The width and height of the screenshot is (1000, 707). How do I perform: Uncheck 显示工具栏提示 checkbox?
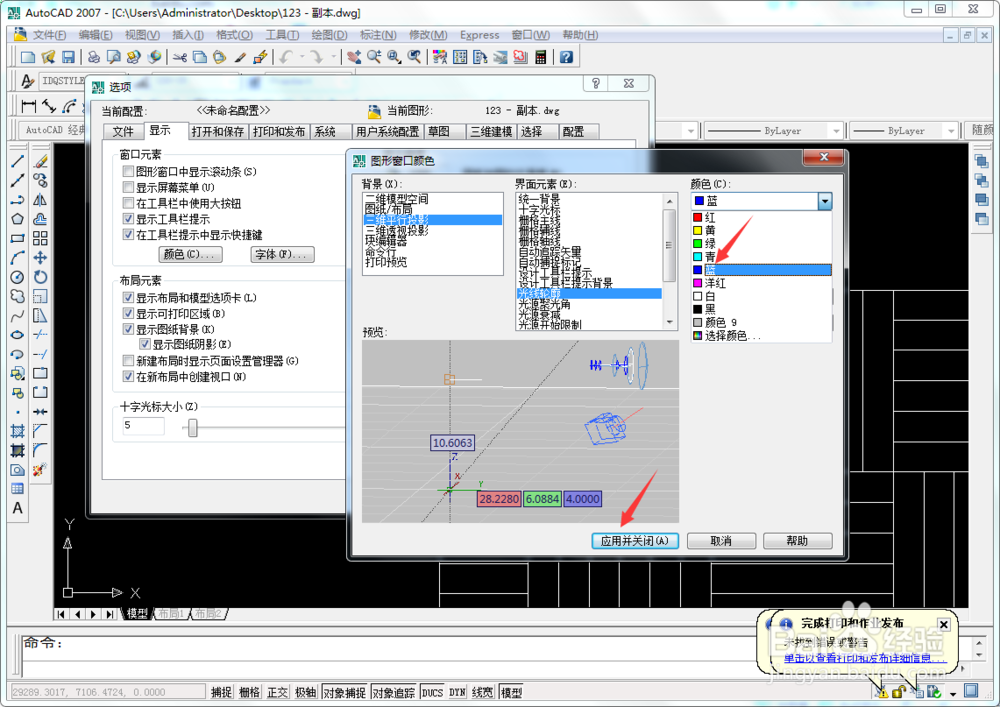tap(128, 219)
